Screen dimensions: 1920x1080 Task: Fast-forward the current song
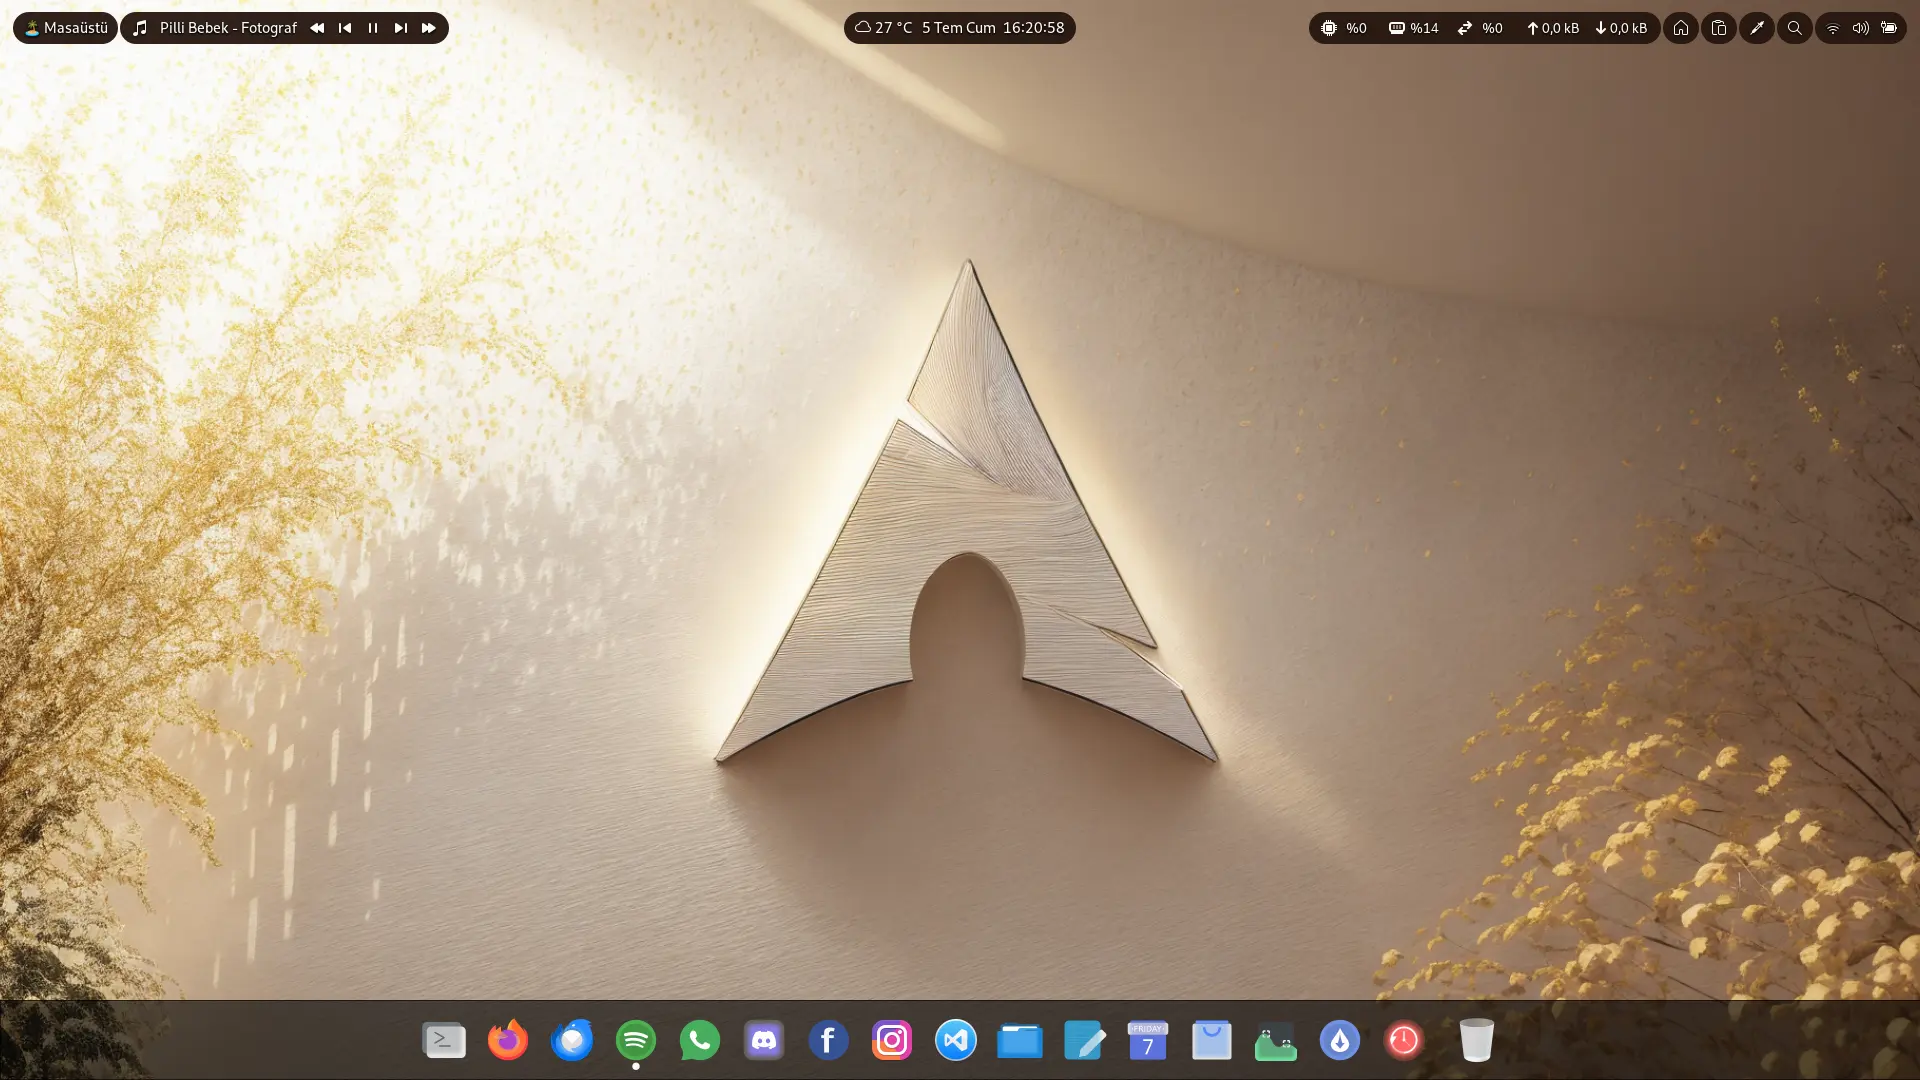pos(429,28)
